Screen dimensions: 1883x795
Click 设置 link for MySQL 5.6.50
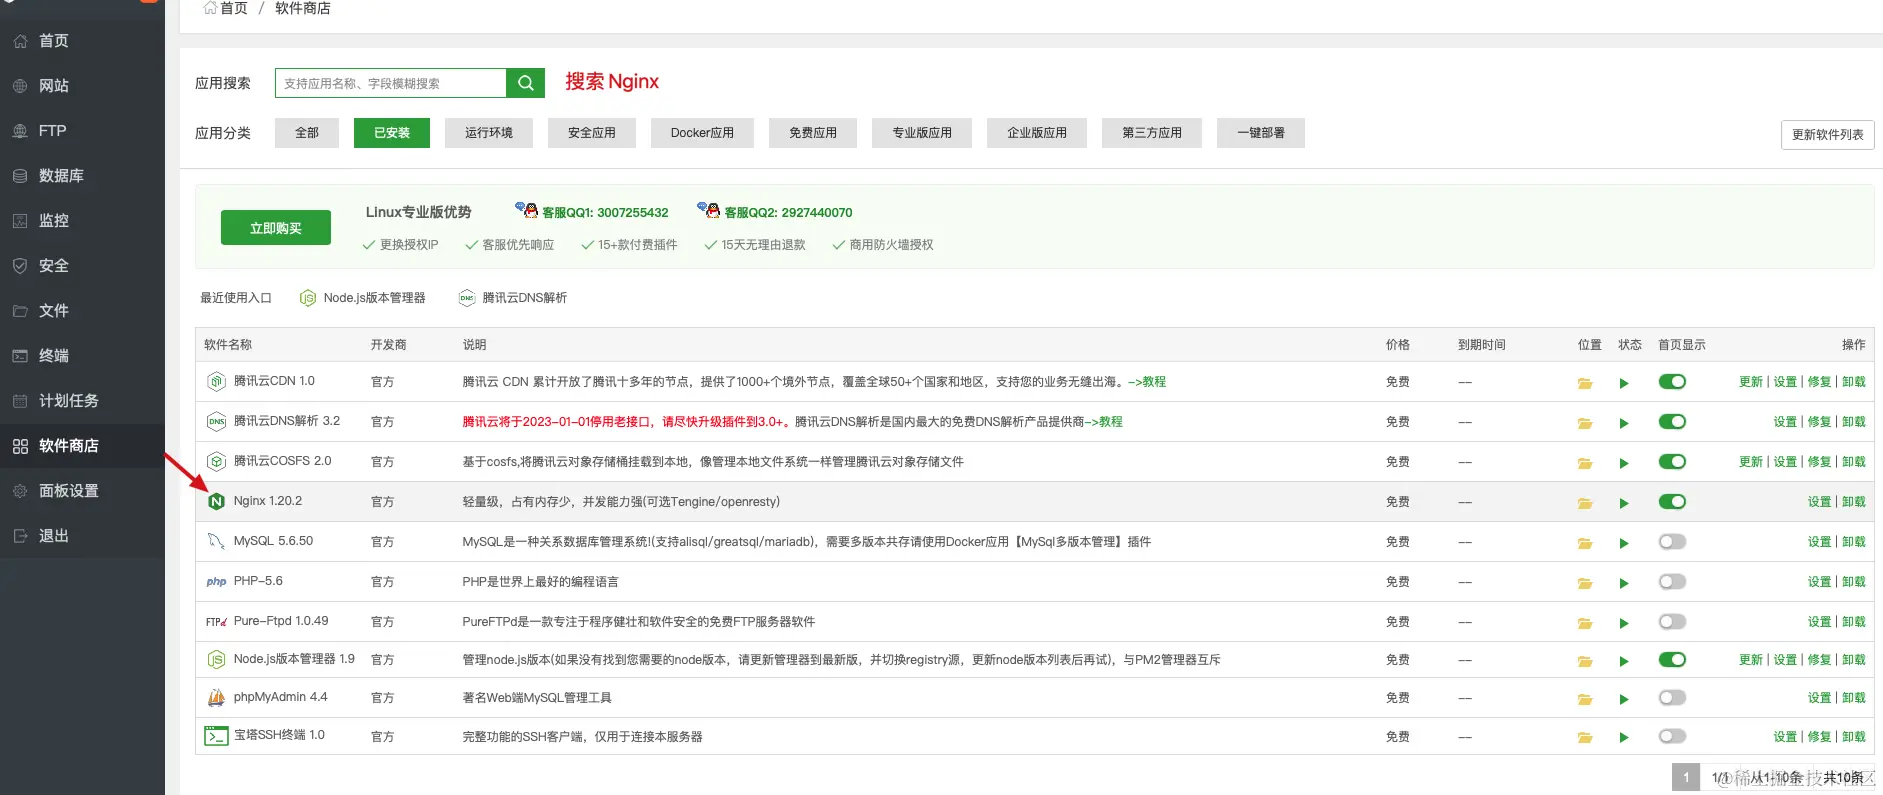coord(1819,542)
